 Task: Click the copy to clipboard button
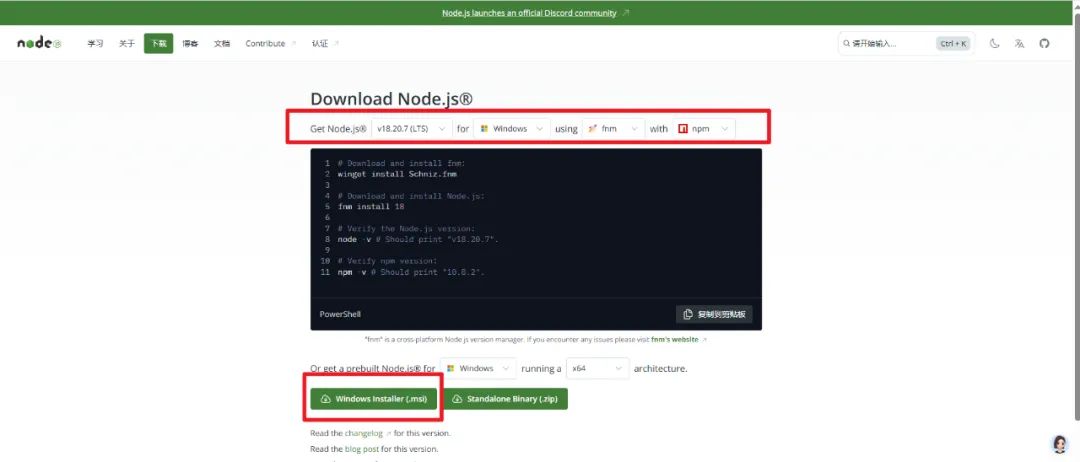point(714,314)
